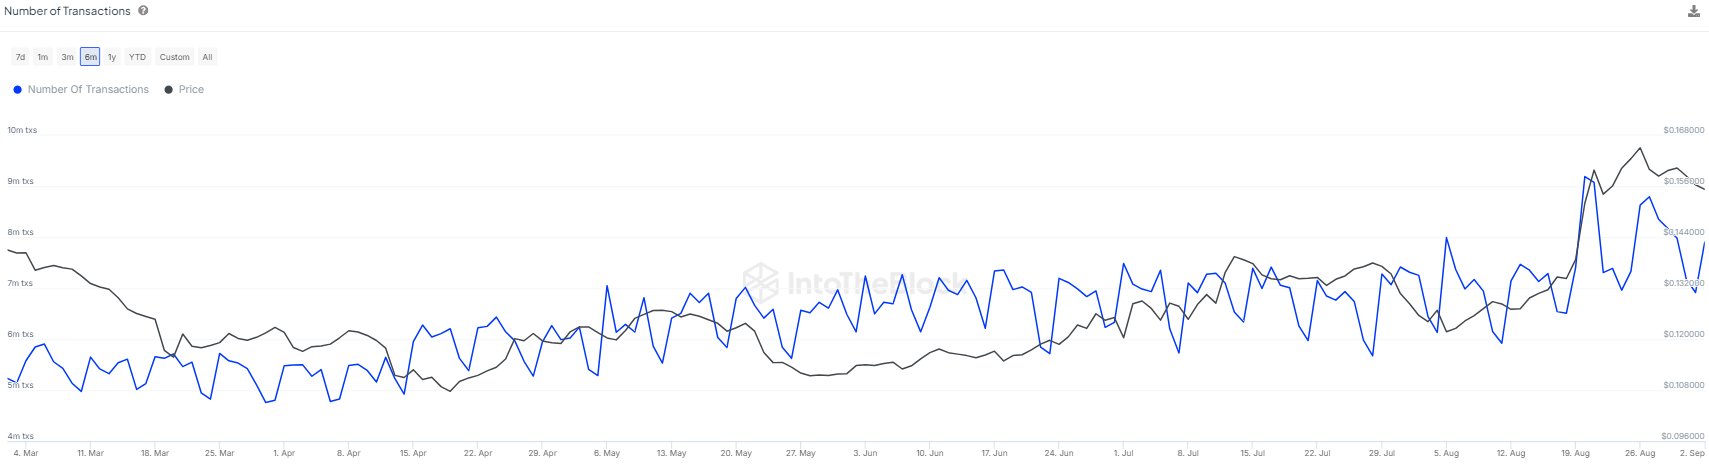Select the active 6m range
This screenshot has height=466, width=1709.
90,57
